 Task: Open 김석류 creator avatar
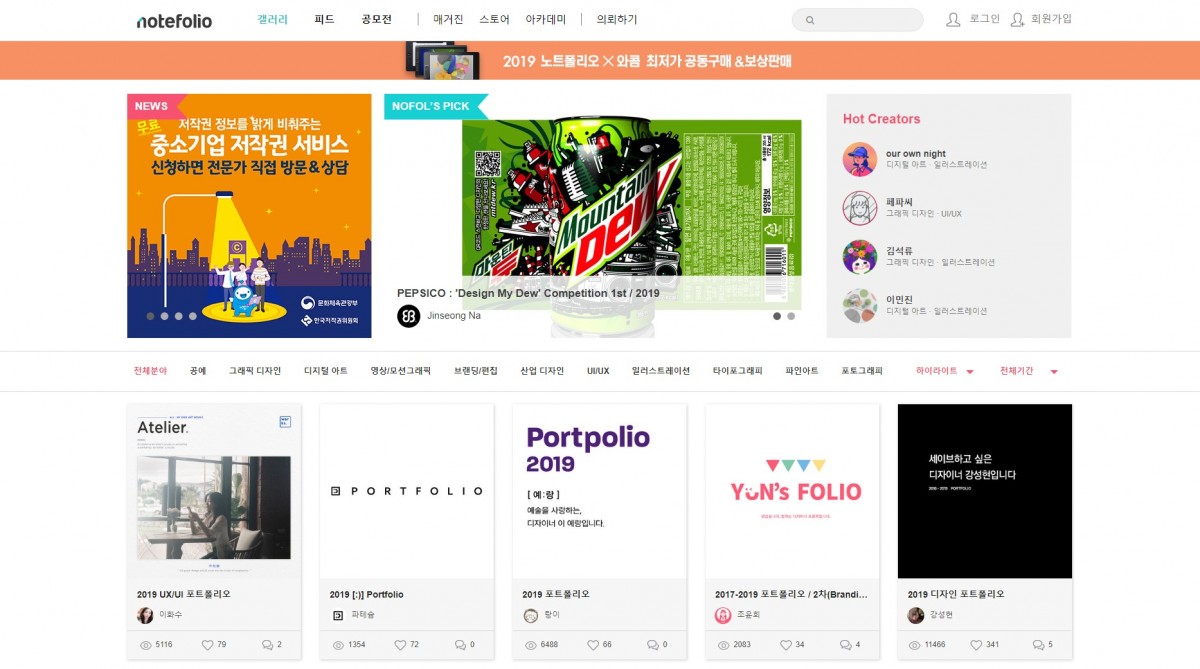[x=860, y=257]
